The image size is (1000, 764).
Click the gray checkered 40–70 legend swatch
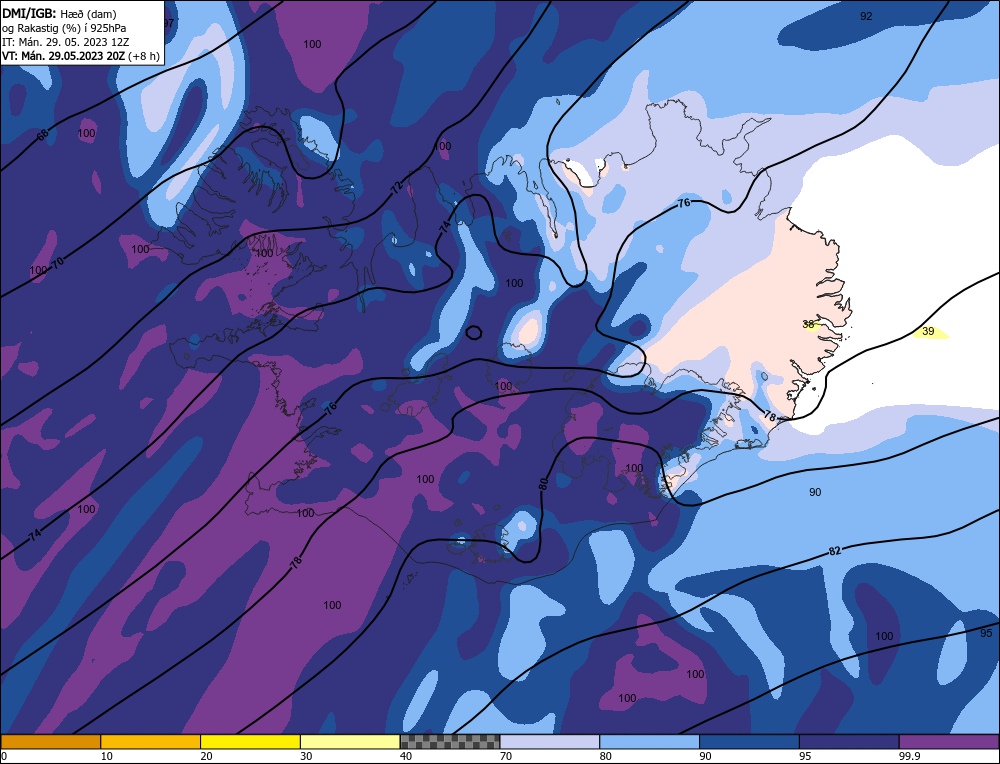(x=450, y=742)
